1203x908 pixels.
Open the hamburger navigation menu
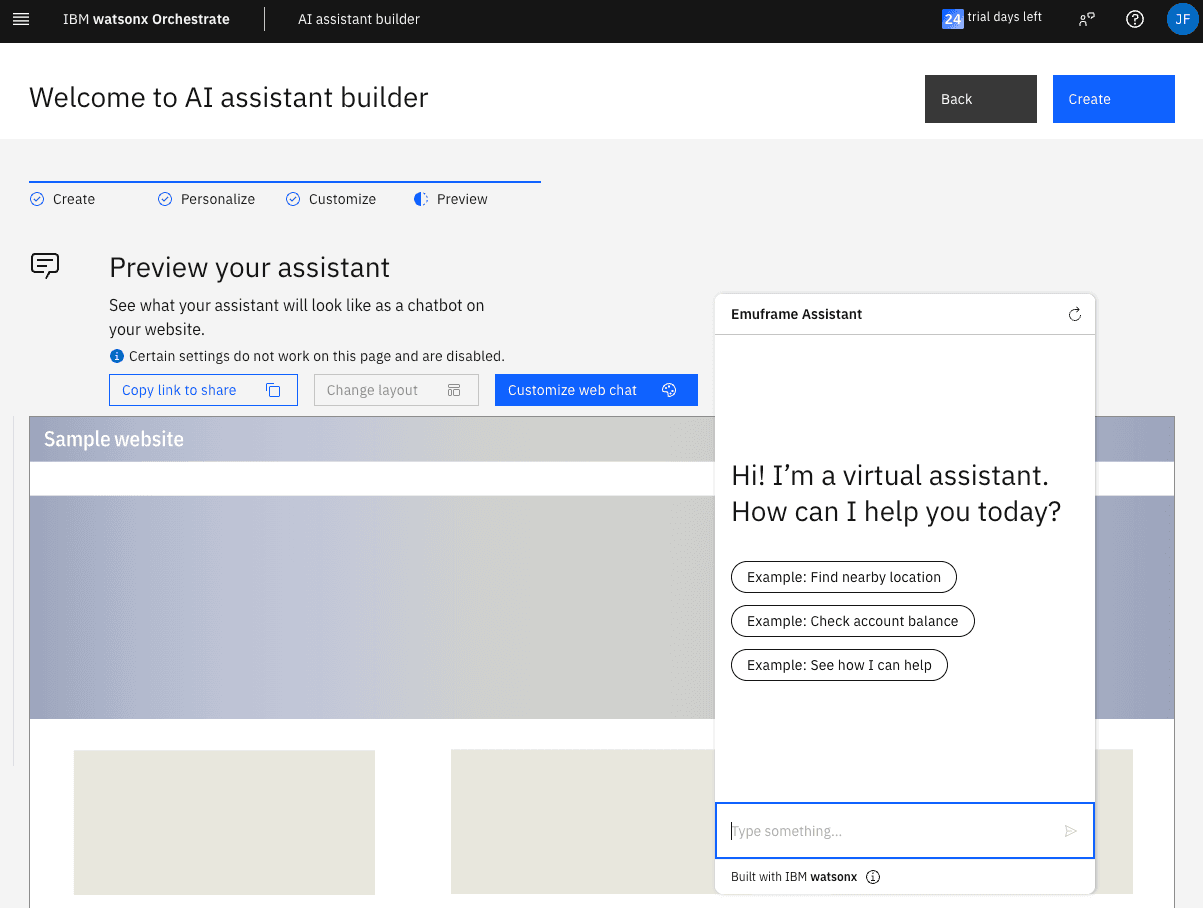21,19
